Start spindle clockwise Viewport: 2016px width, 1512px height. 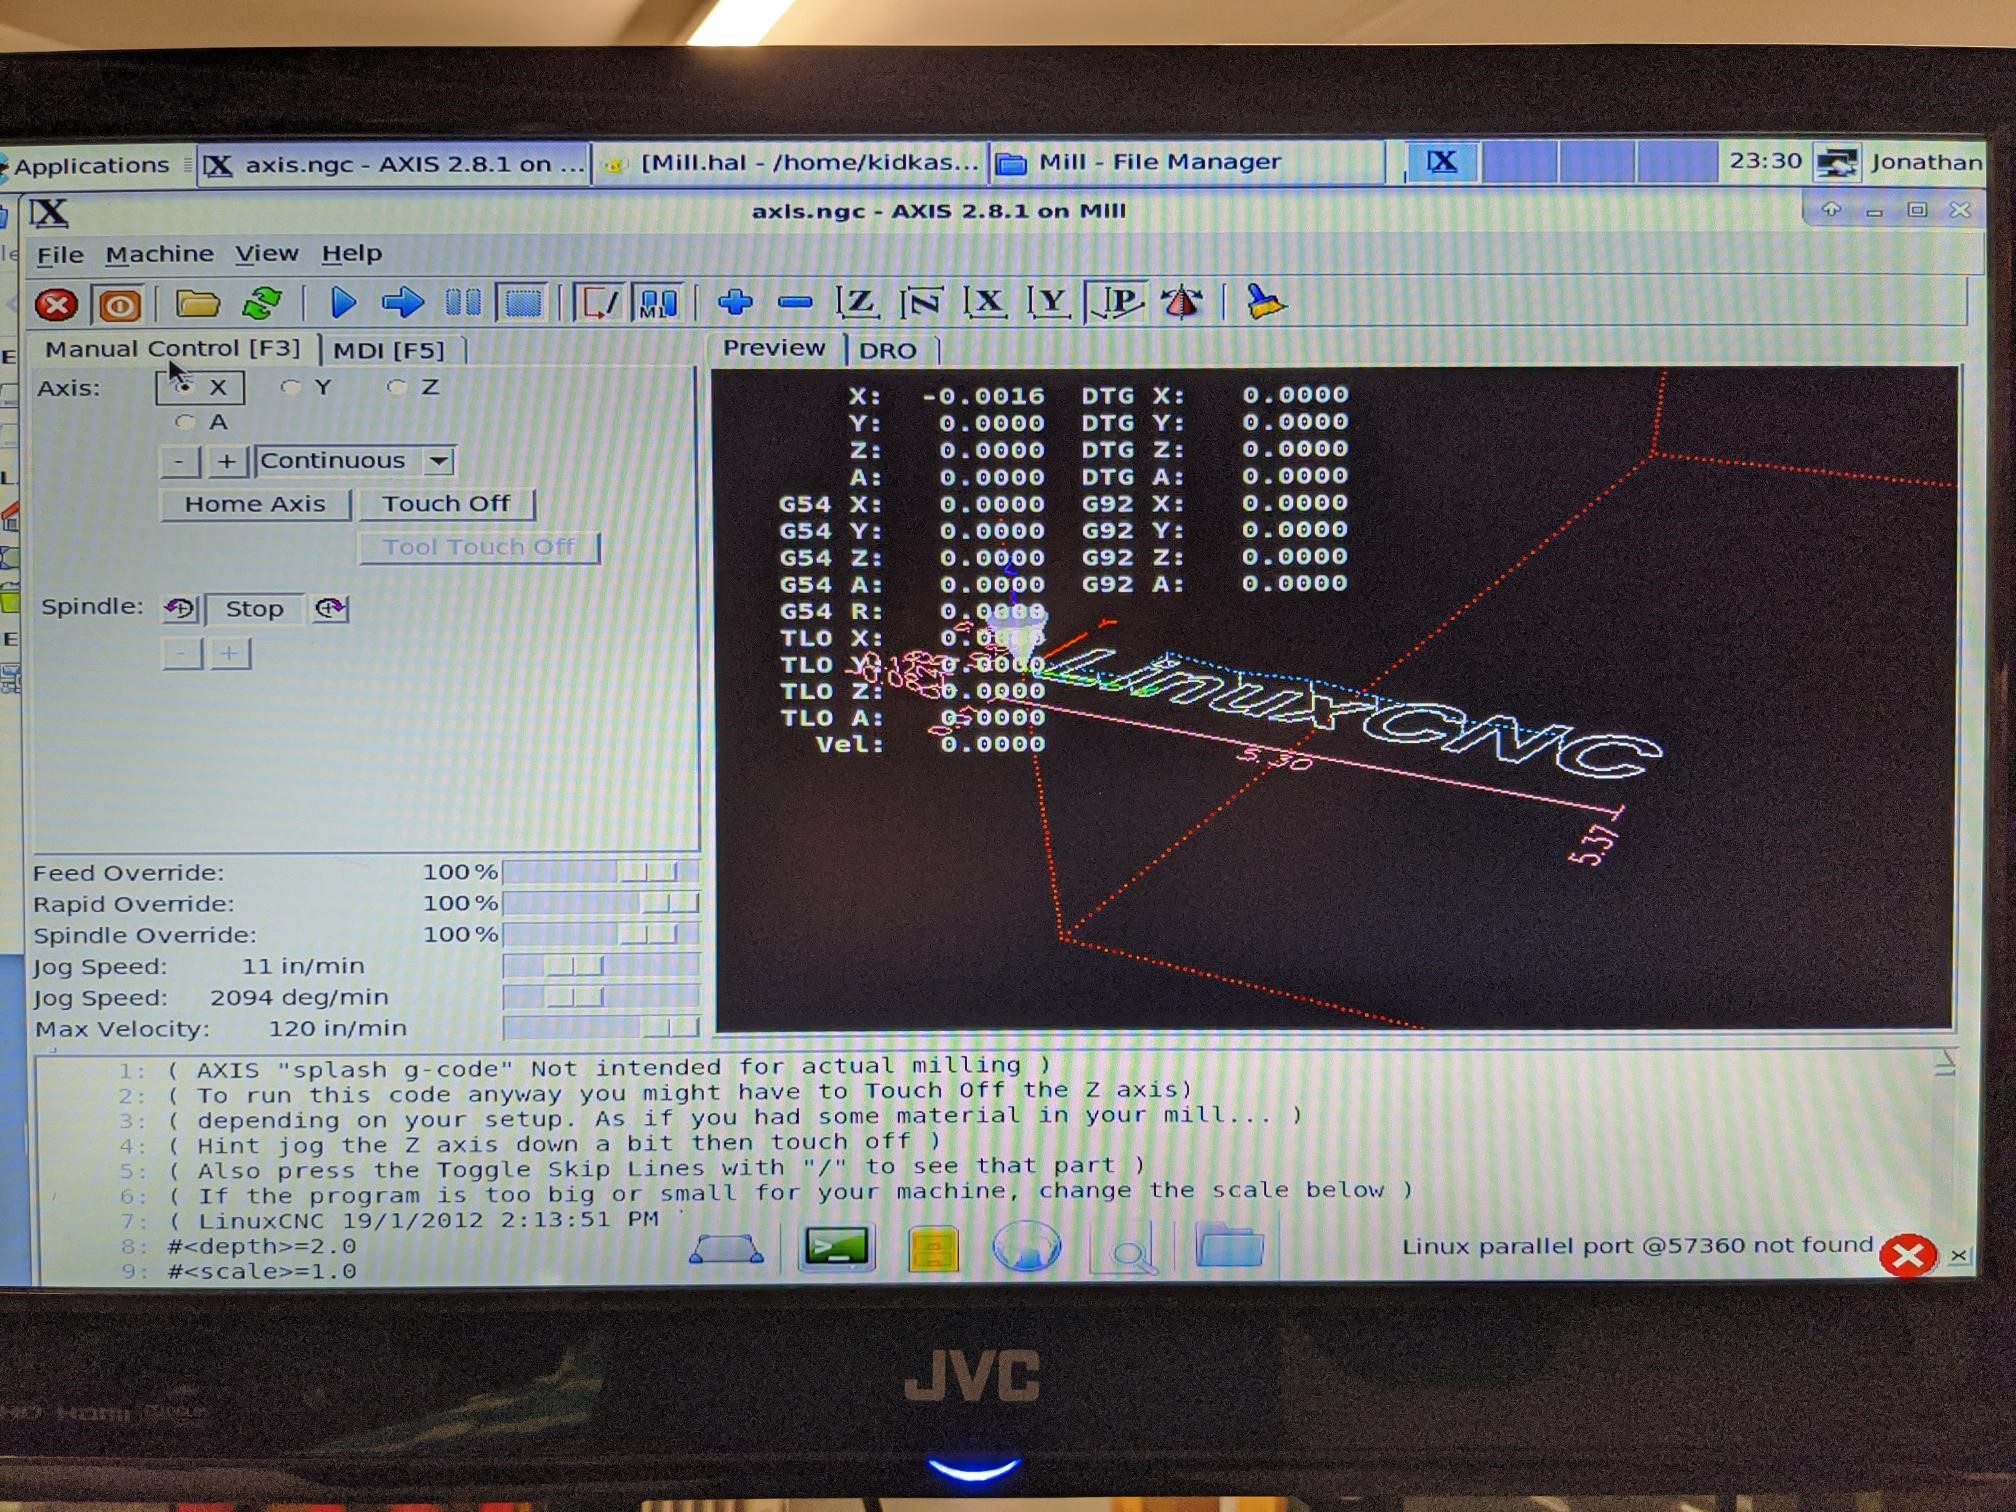point(330,608)
